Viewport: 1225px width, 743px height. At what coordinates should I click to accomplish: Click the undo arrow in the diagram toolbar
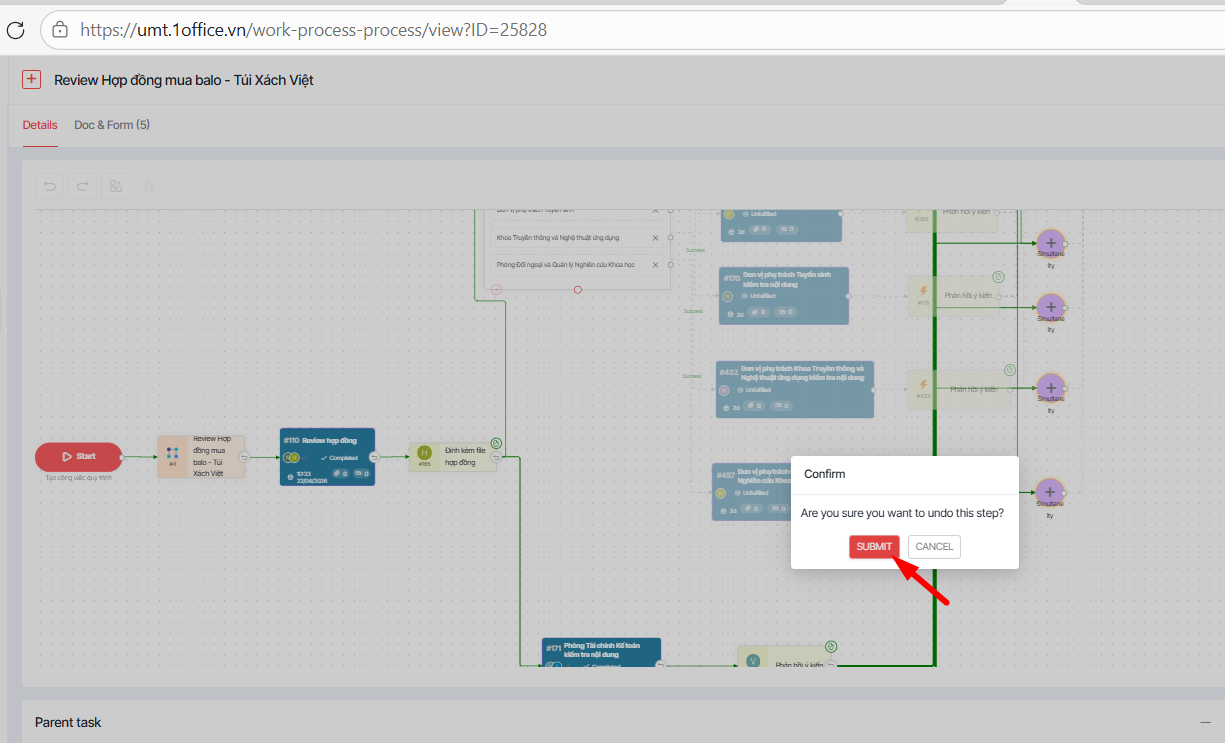50,186
